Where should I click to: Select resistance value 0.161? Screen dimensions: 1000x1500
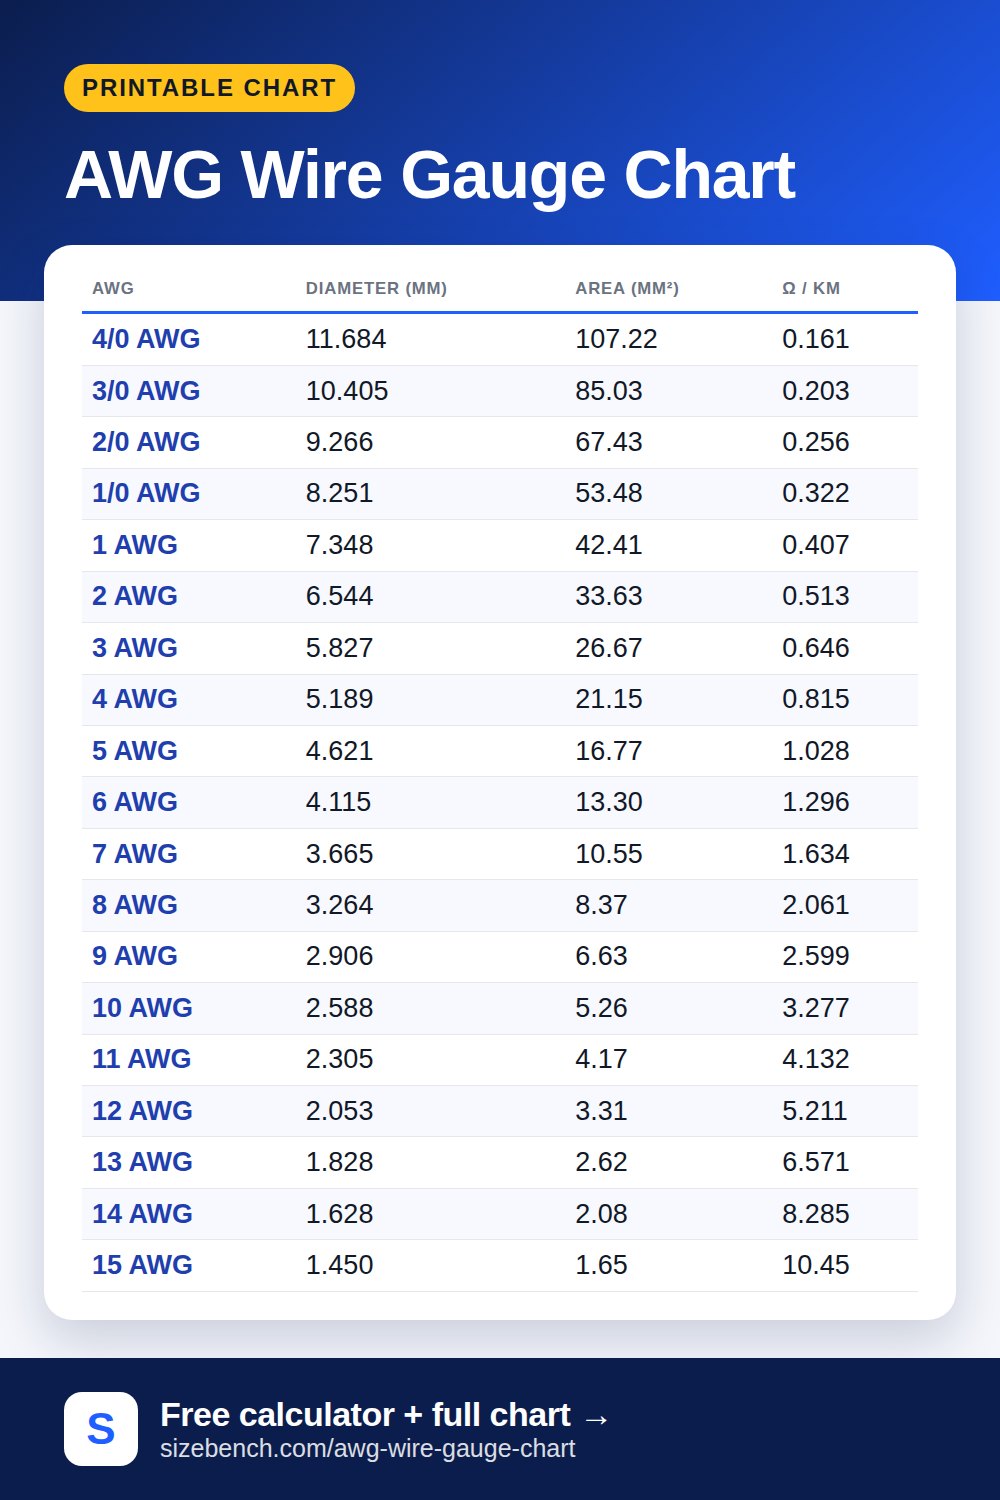(x=816, y=339)
